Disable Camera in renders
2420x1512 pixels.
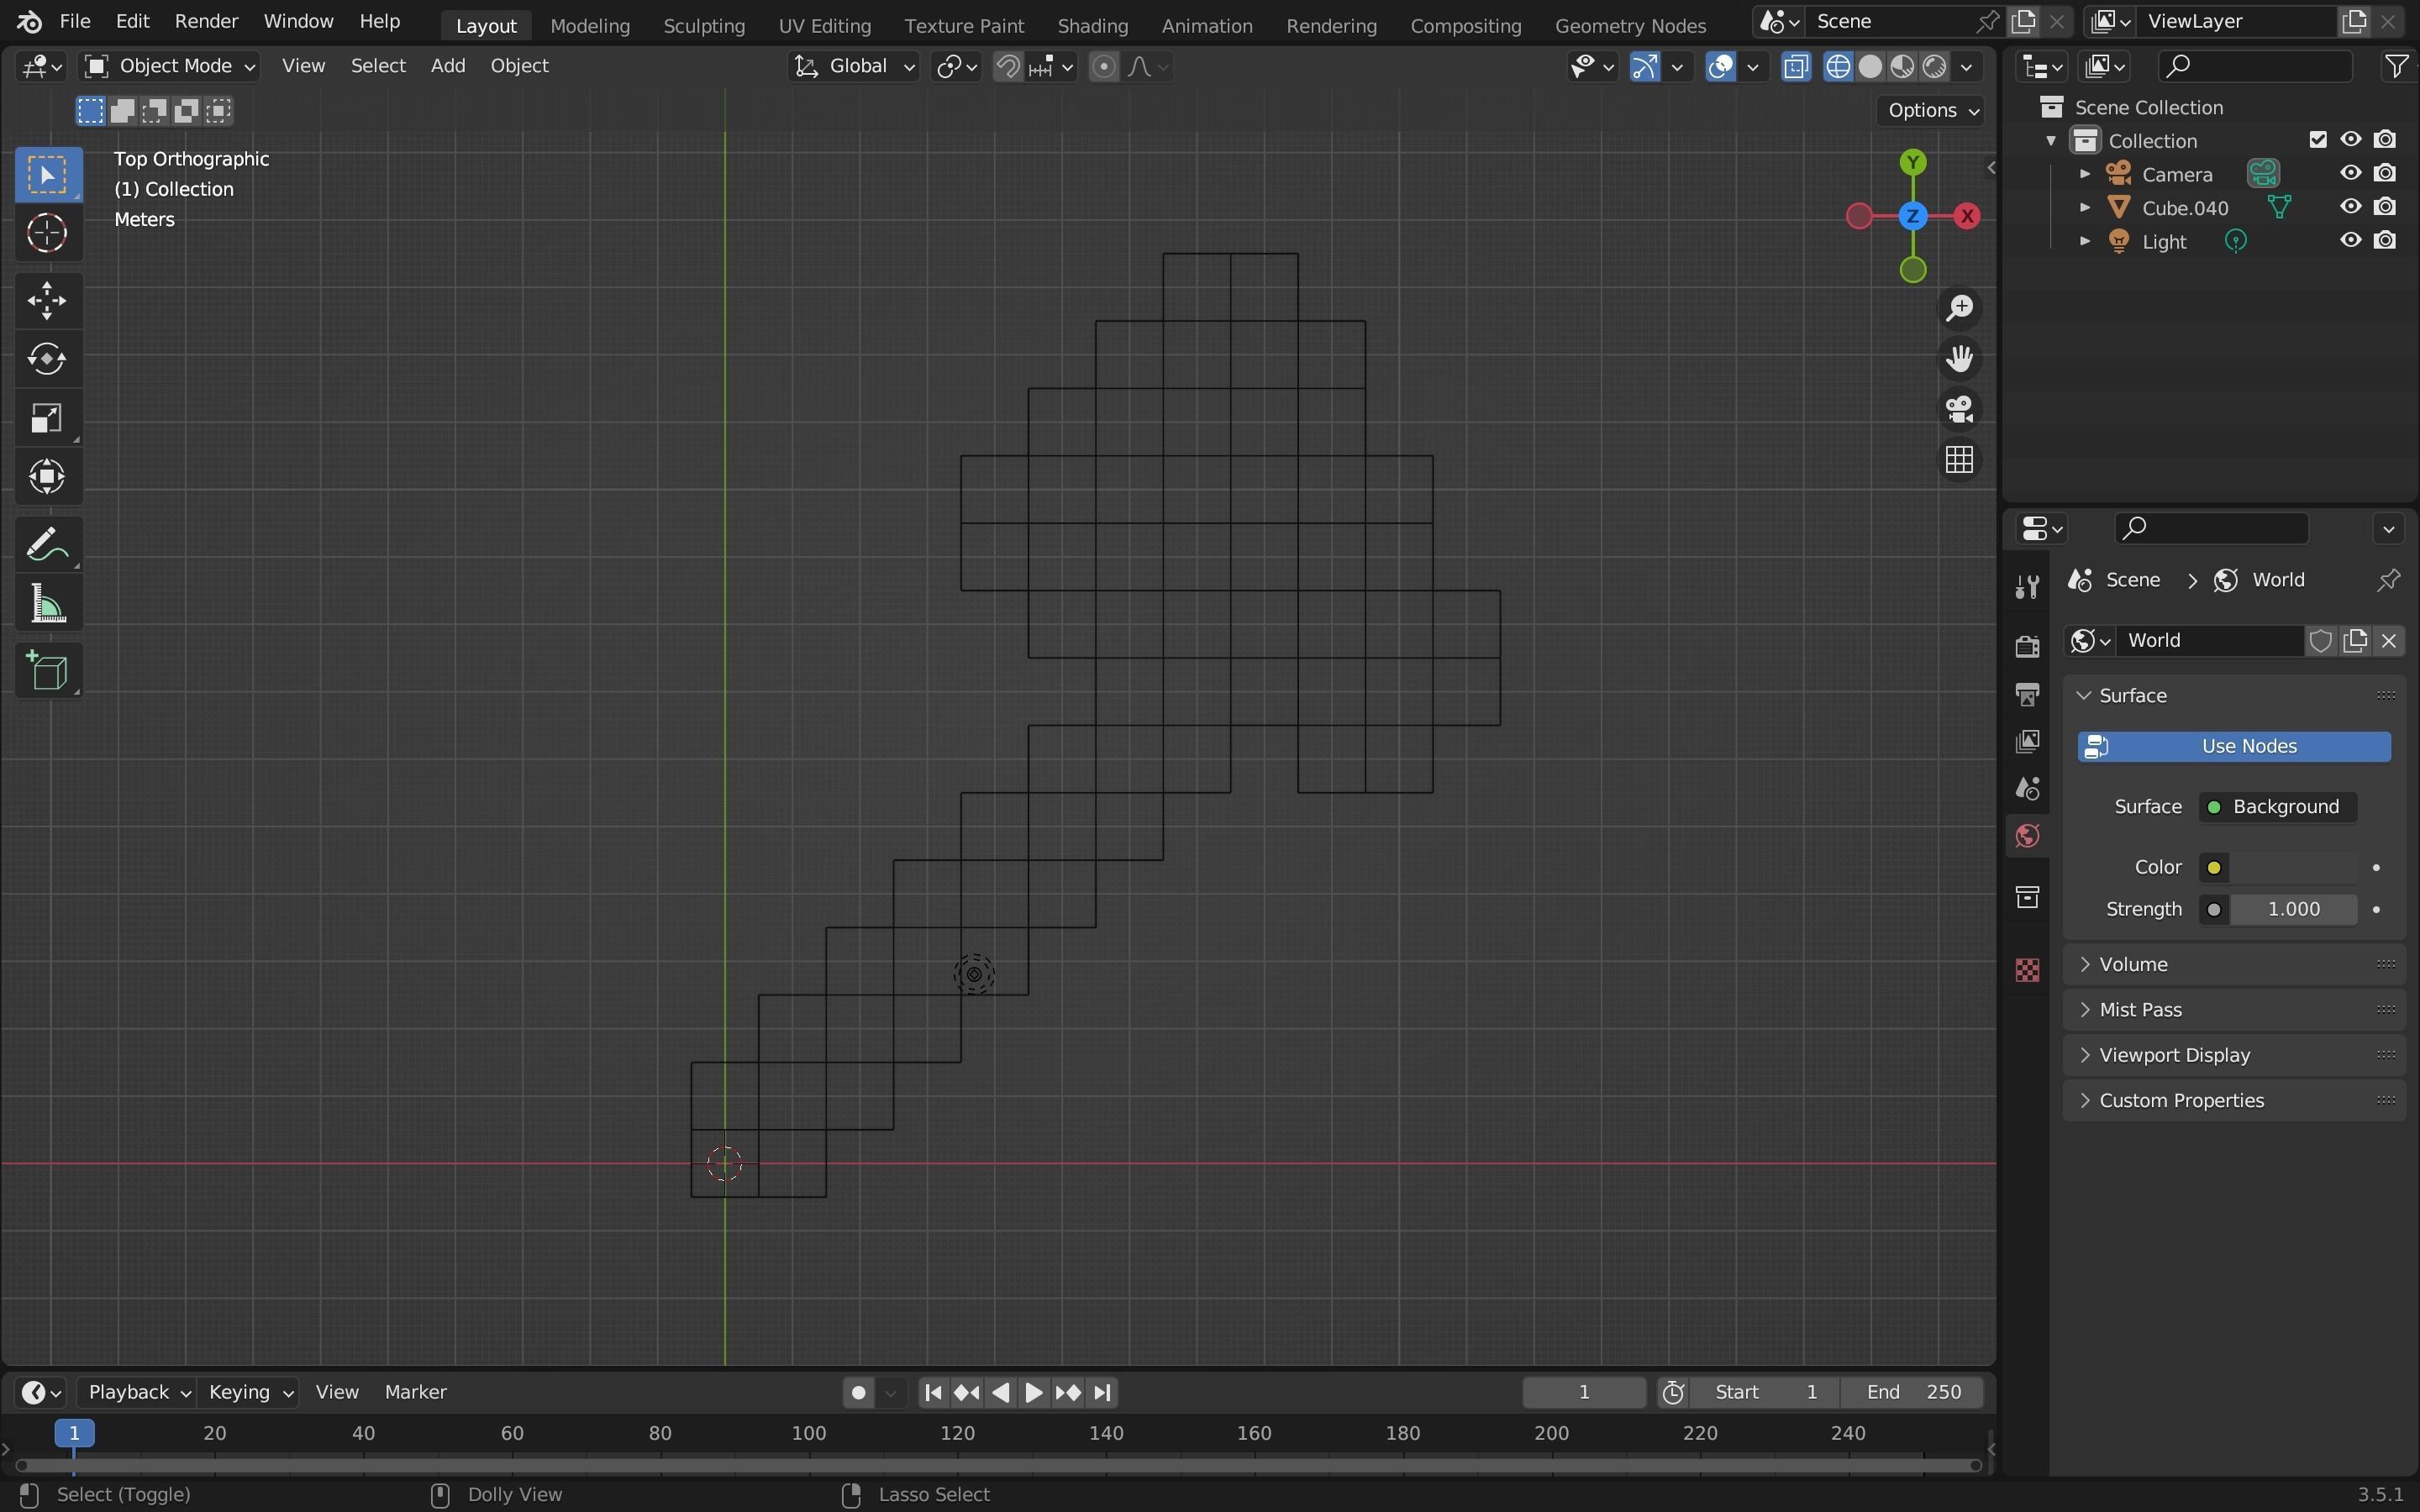pos(2384,173)
